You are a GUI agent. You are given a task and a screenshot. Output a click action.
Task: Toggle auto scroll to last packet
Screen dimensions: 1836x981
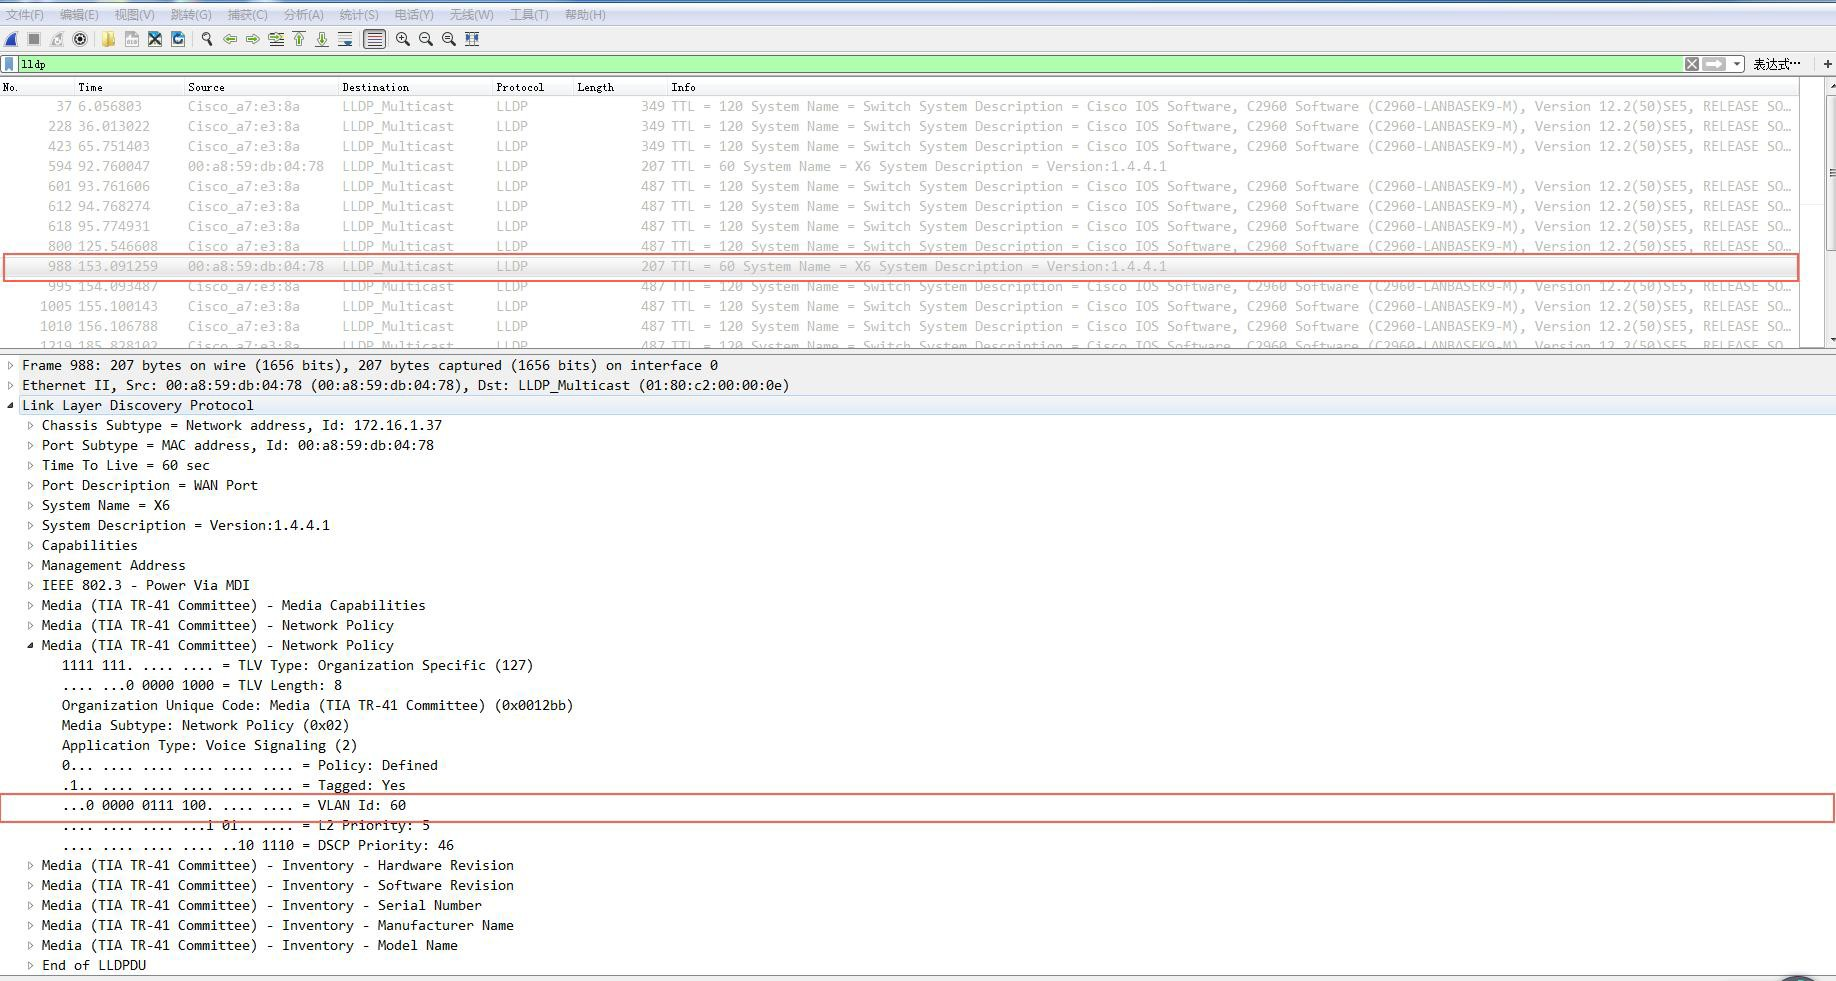pos(345,39)
